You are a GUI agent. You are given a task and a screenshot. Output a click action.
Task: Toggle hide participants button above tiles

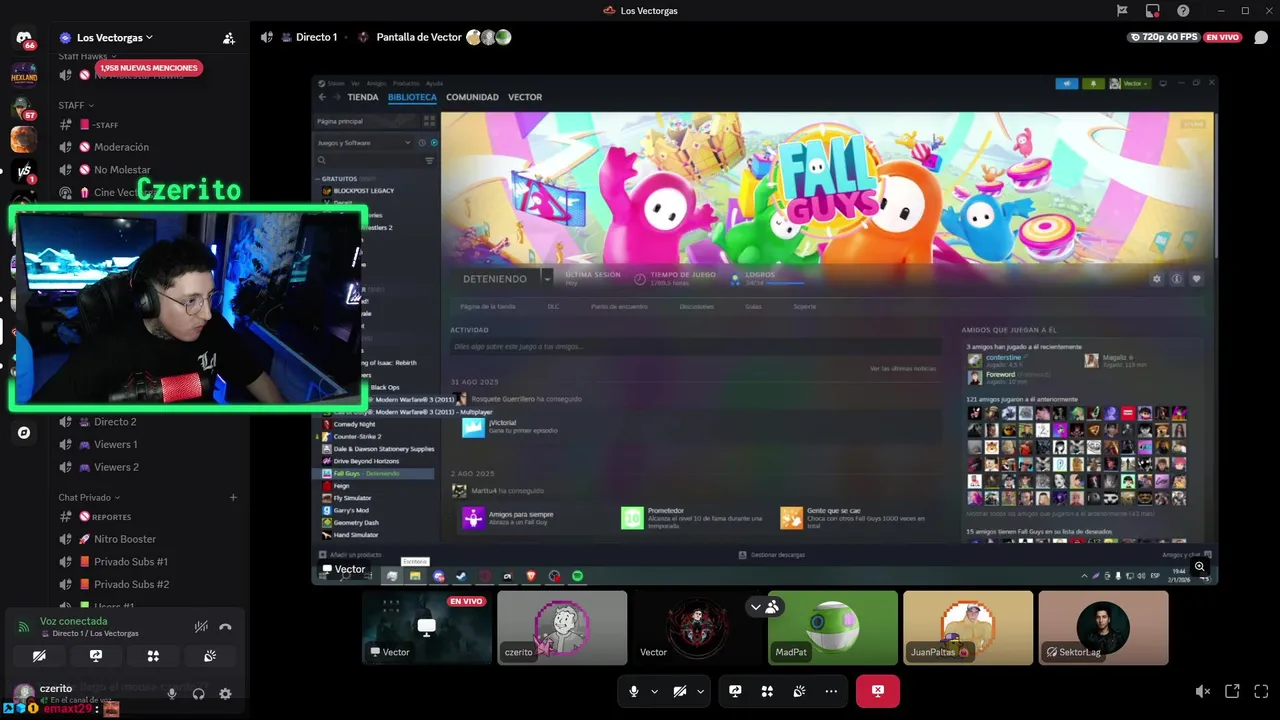(764, 606)
